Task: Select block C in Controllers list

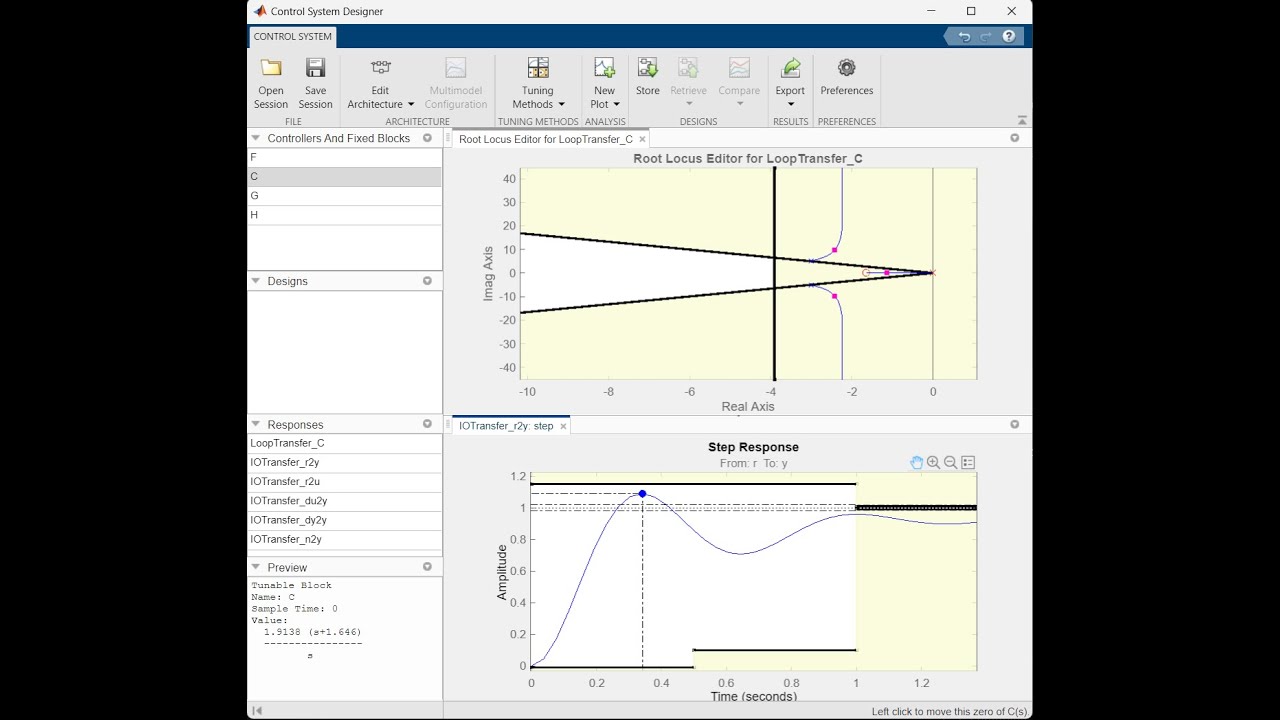Action: tap(344, 177)
